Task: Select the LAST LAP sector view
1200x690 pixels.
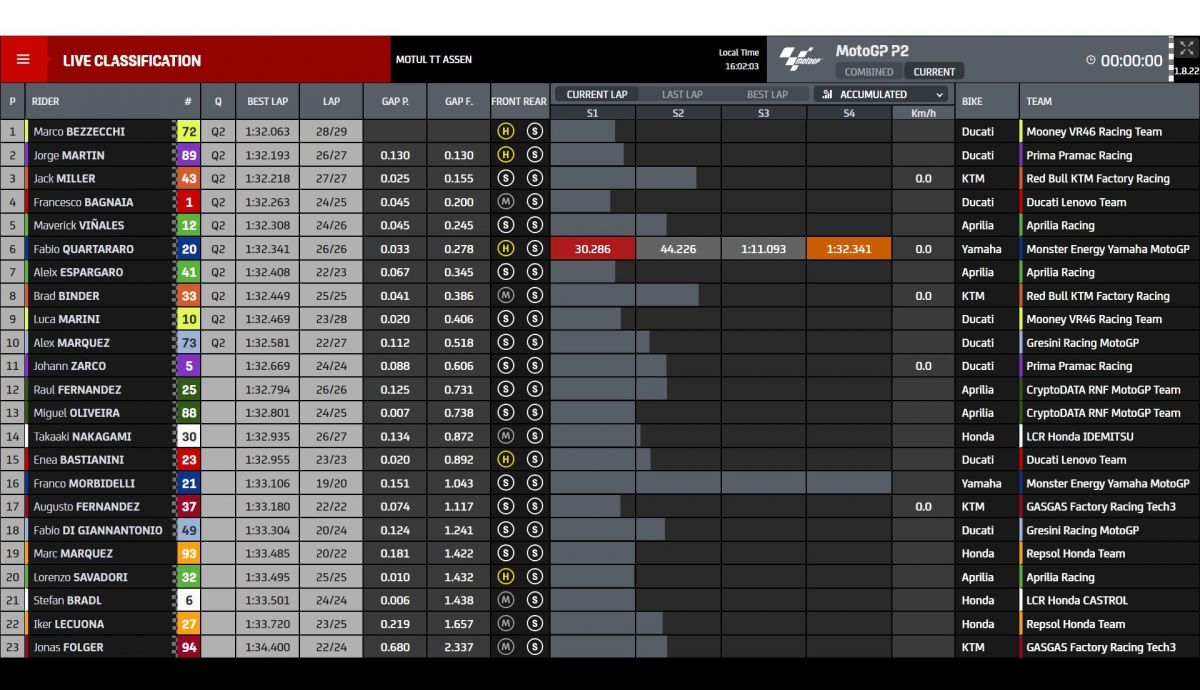Action: click(x=682, y=95)
